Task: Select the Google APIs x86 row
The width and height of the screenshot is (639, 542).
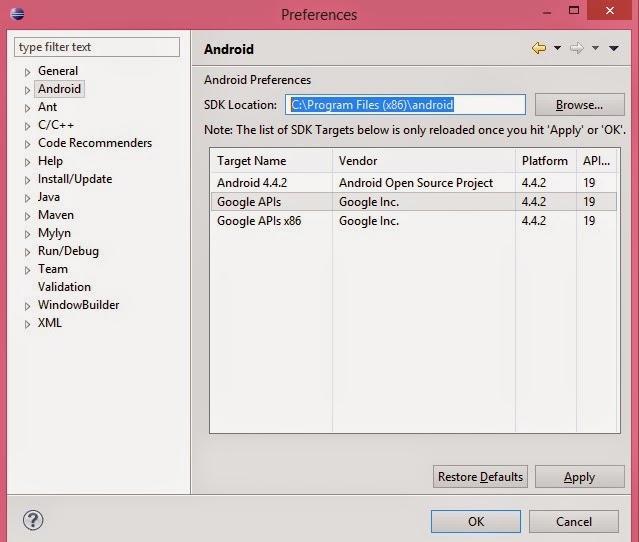Action: pos(414,221)
